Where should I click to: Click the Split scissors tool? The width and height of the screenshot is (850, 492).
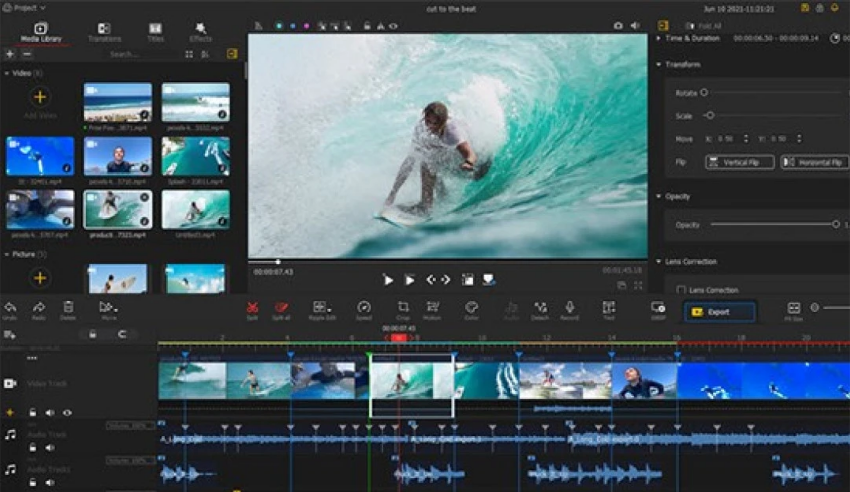(252, 308)
